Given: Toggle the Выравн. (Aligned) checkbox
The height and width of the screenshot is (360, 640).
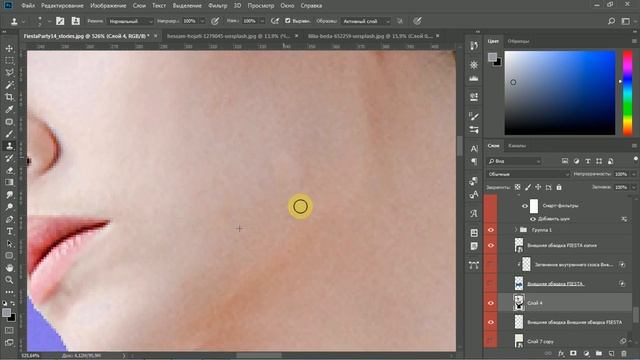Looking at the screenshot, I should click(x=287, y=21).
